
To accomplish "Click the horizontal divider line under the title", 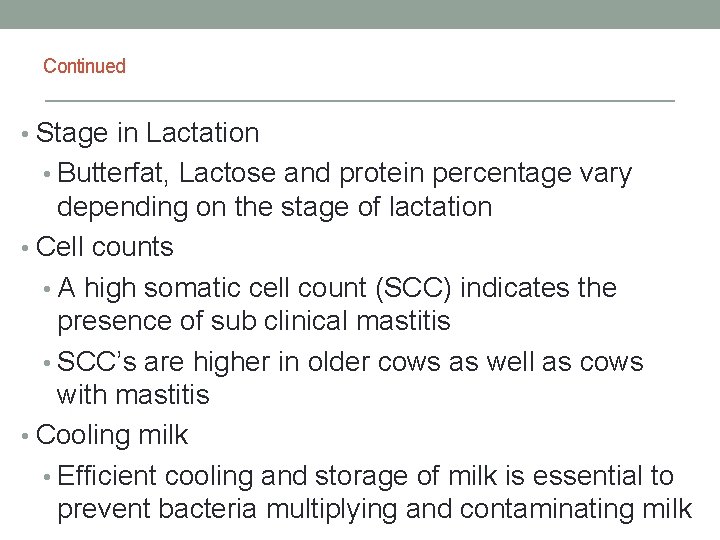I will (x=360, y=101).
